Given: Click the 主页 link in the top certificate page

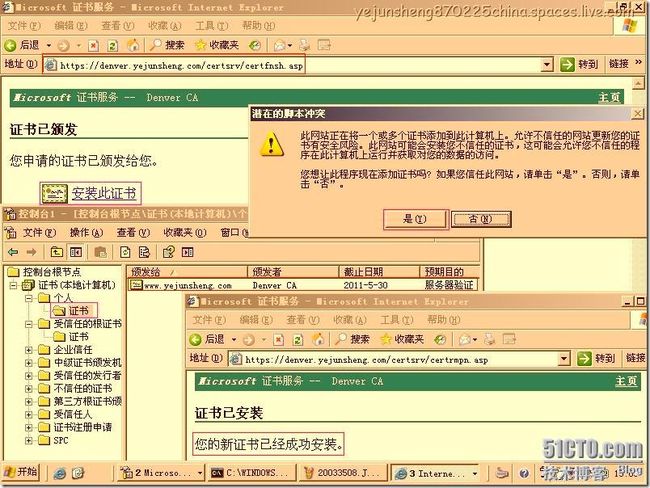Looking at the screenshot, I should coord(609,98).
